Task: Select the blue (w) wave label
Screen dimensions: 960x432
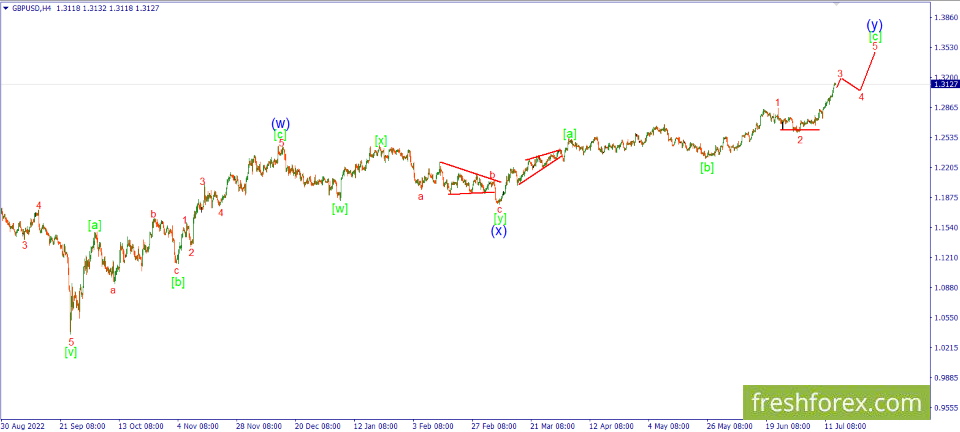Action: click(280, 124)
